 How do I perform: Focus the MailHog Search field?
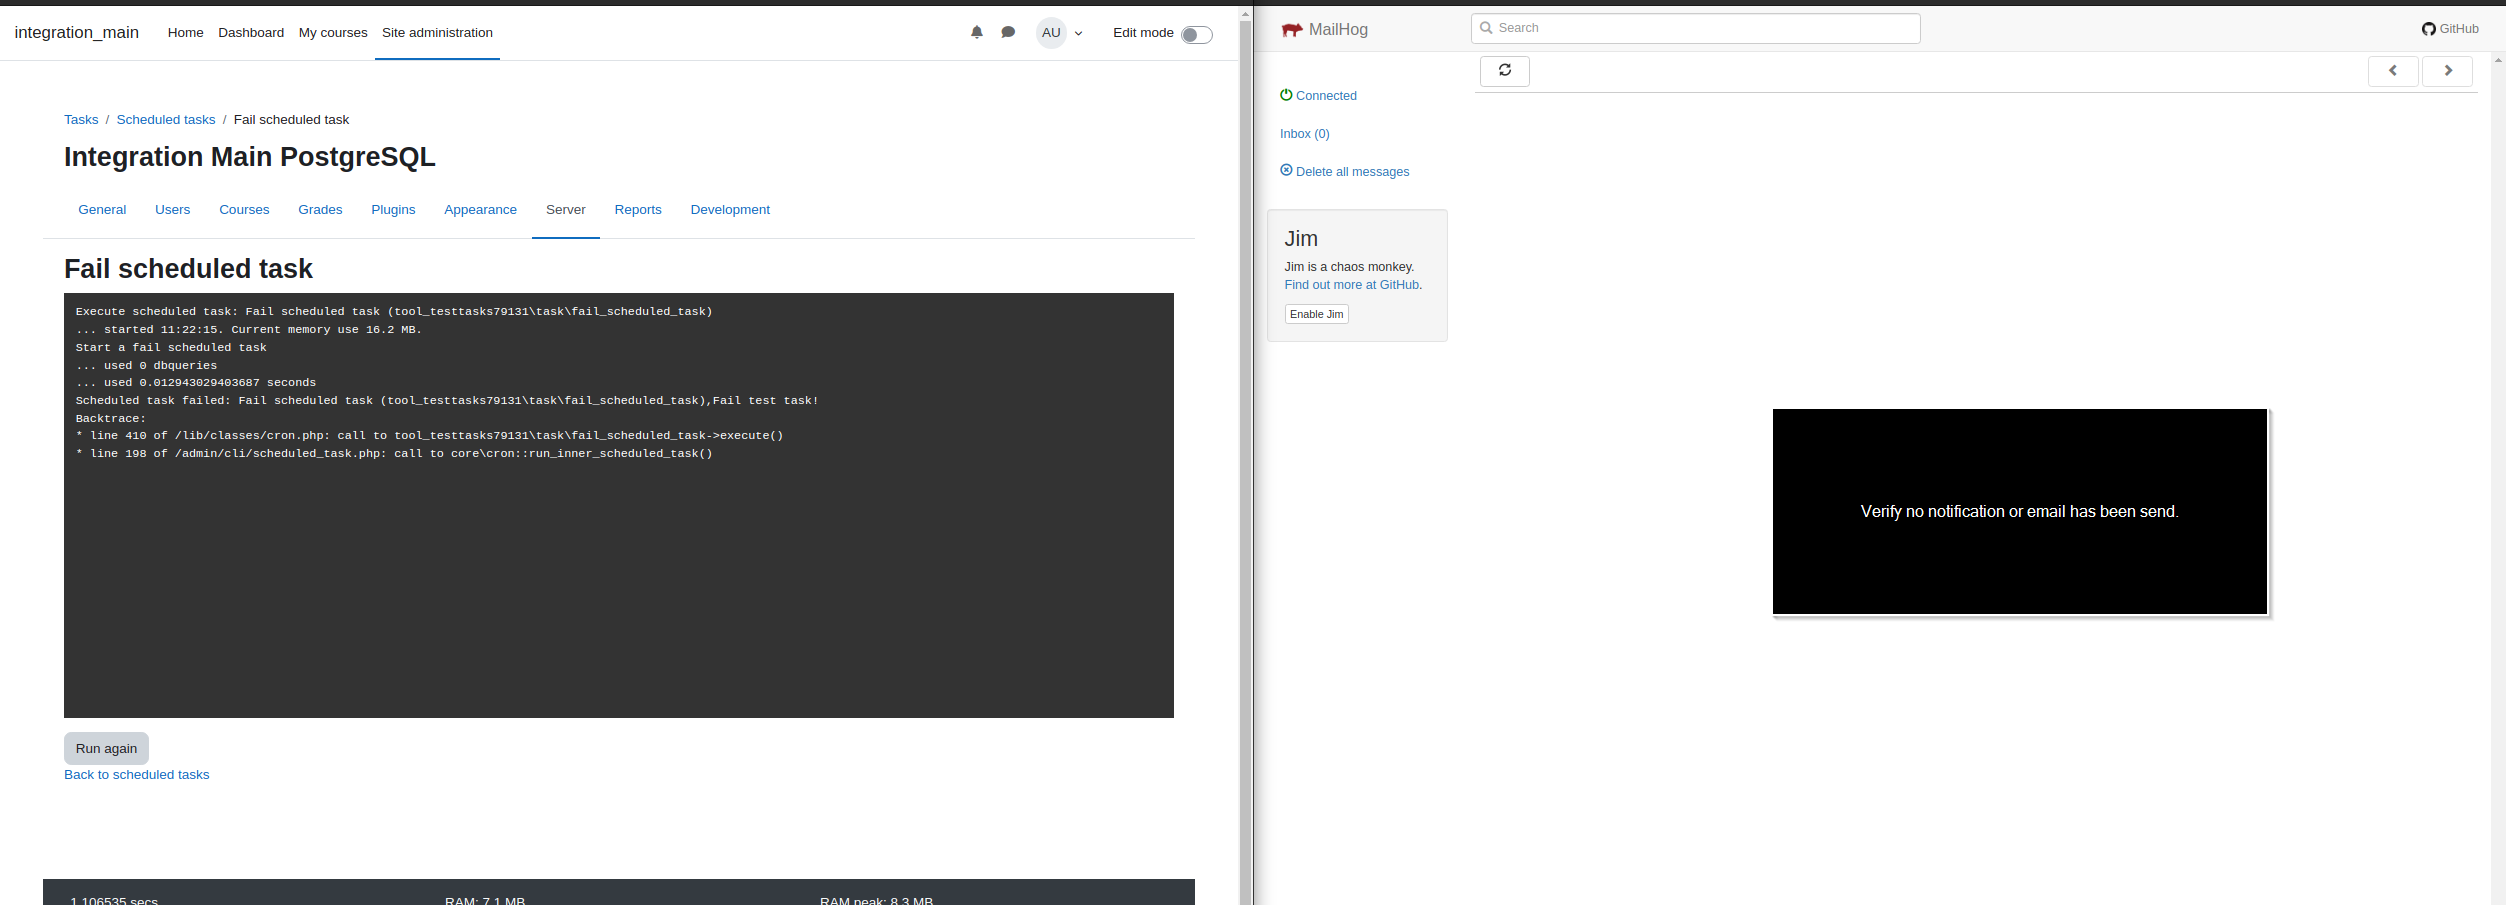tap(1695, 28)
